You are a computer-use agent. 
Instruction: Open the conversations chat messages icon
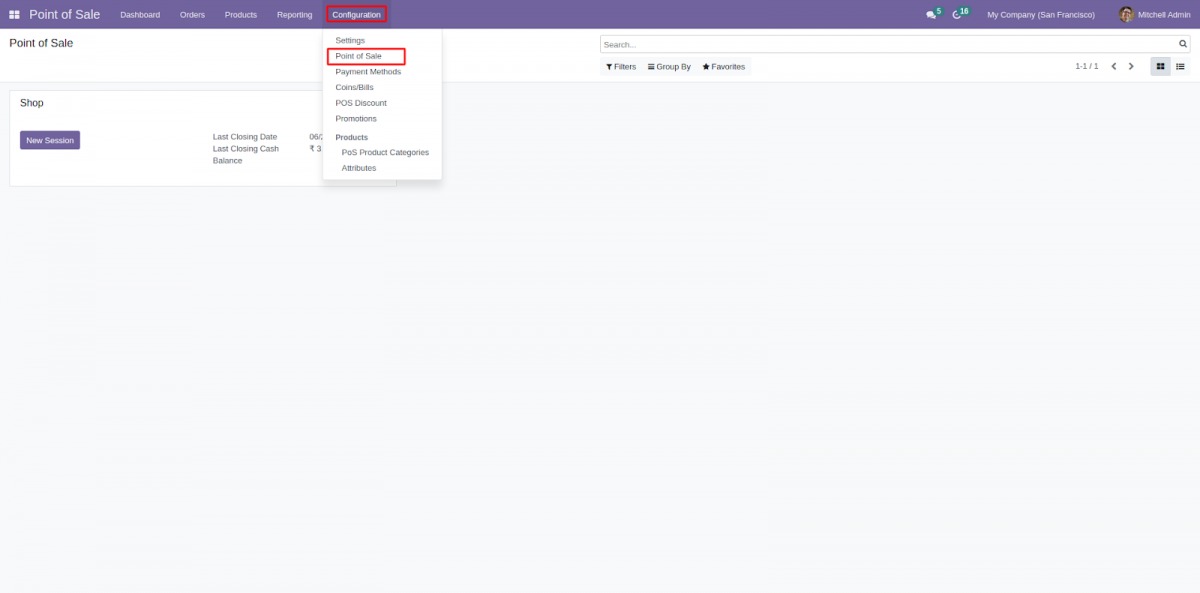(931, 15)
